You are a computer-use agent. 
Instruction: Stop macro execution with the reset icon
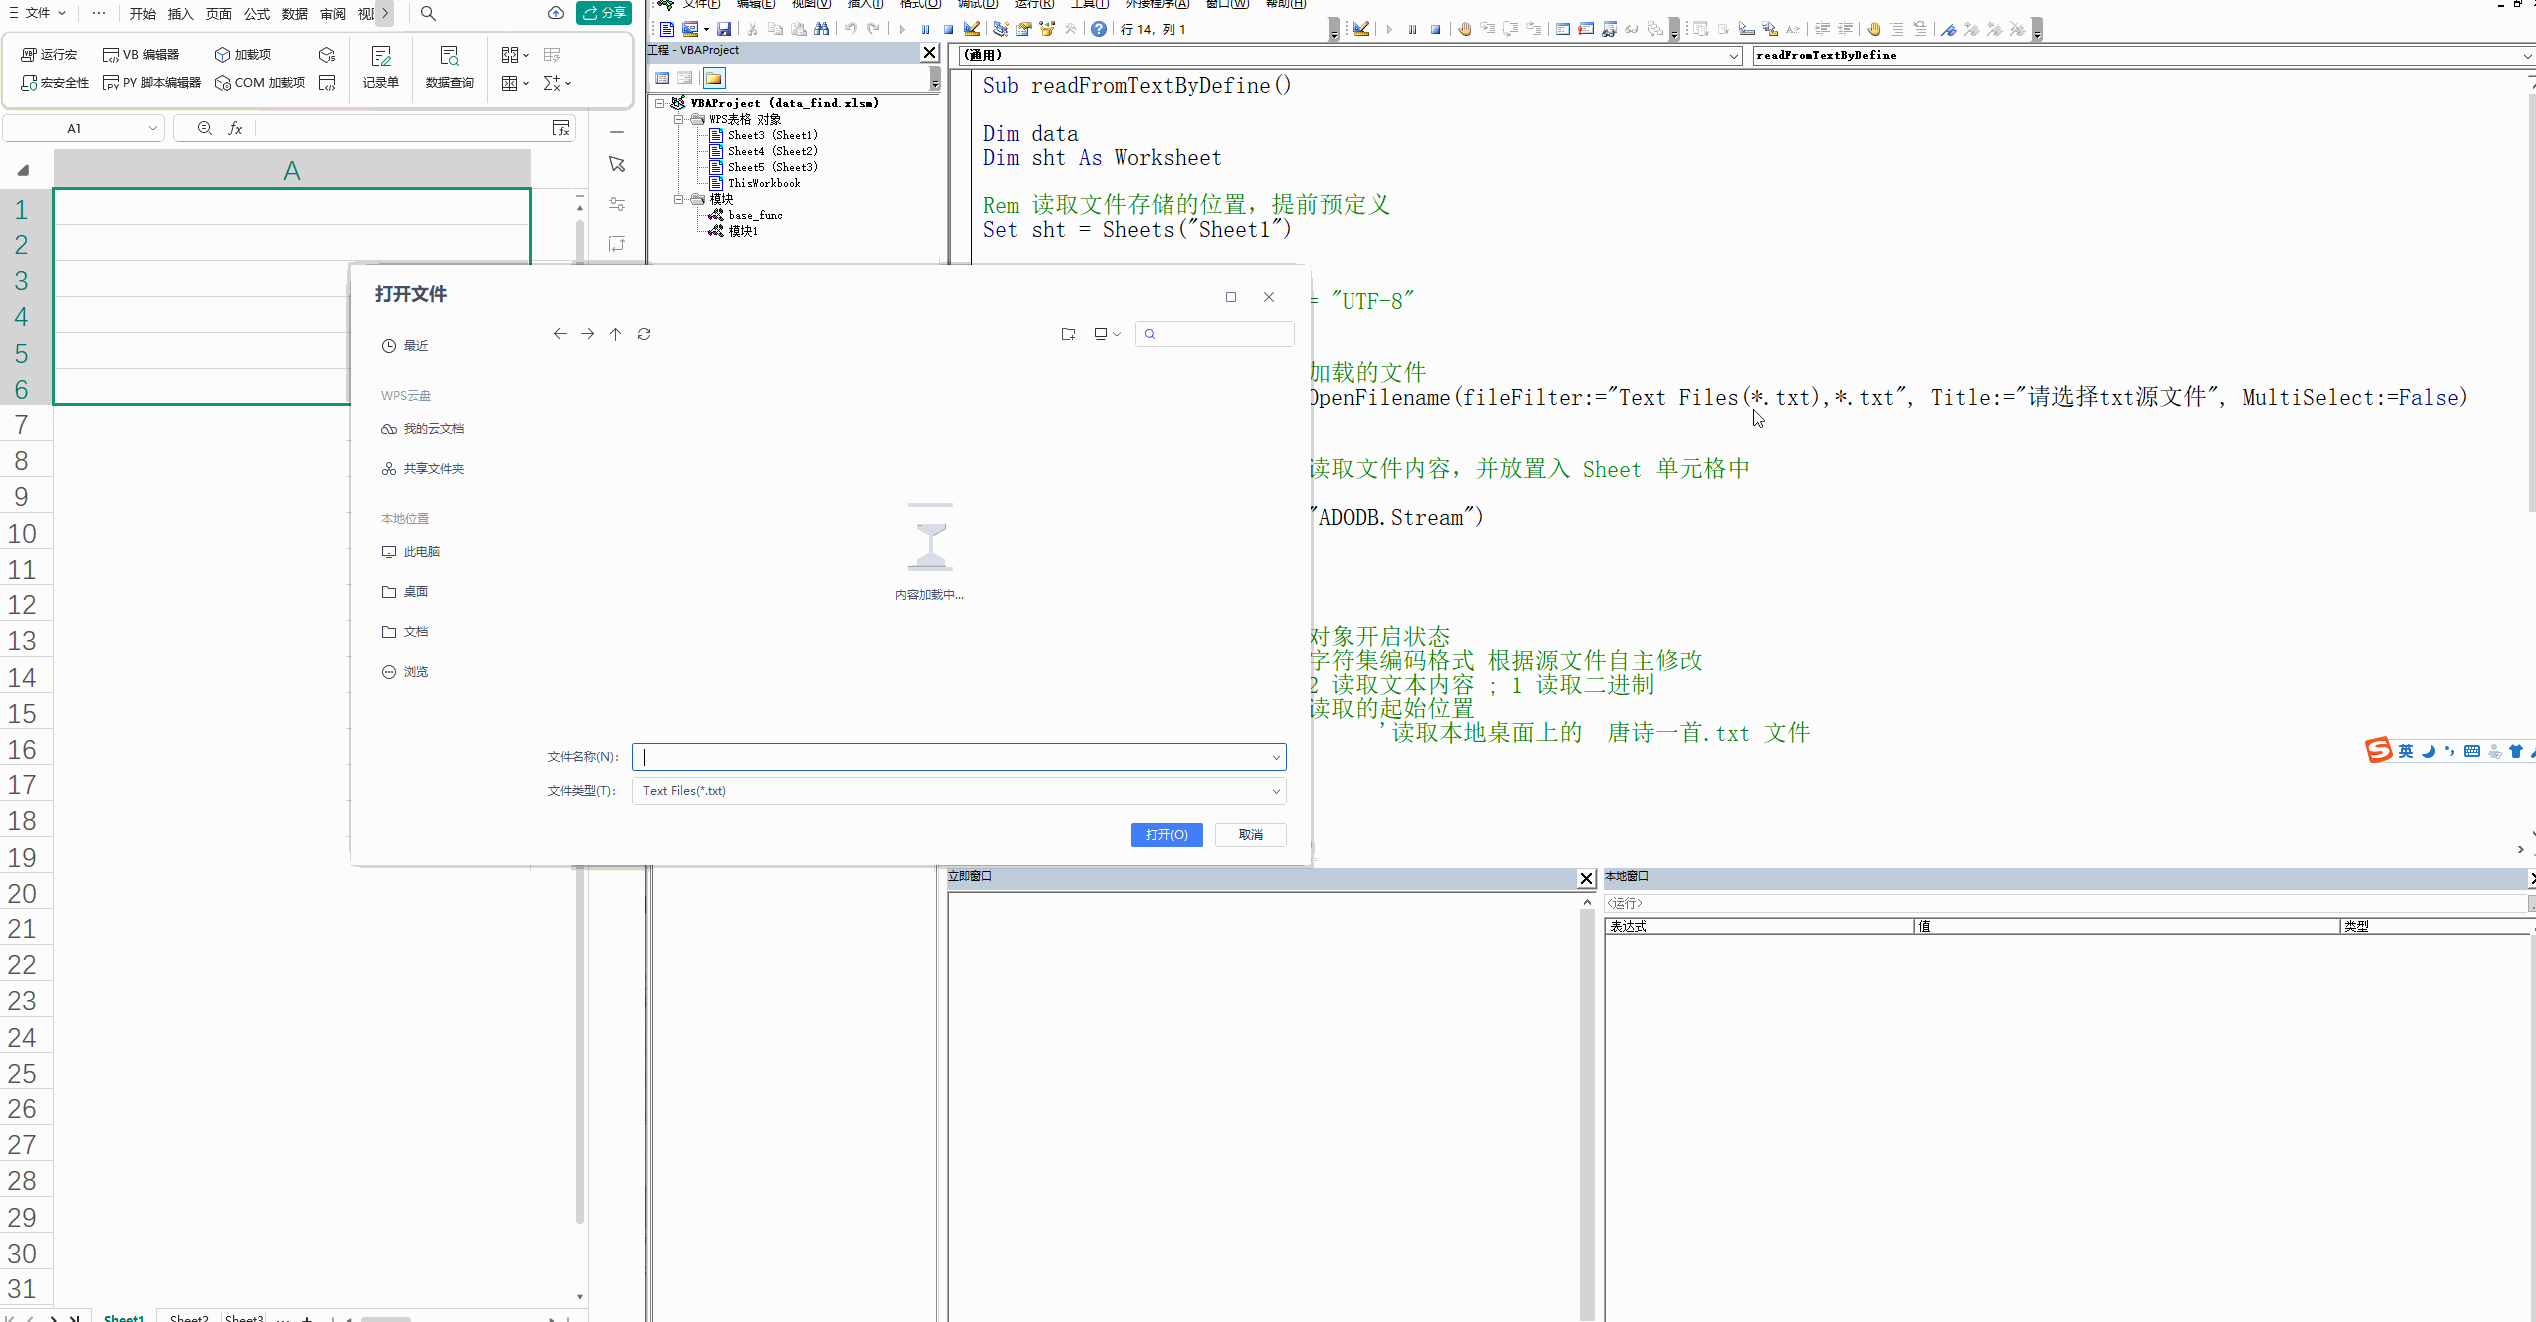[x=947, y=29]
